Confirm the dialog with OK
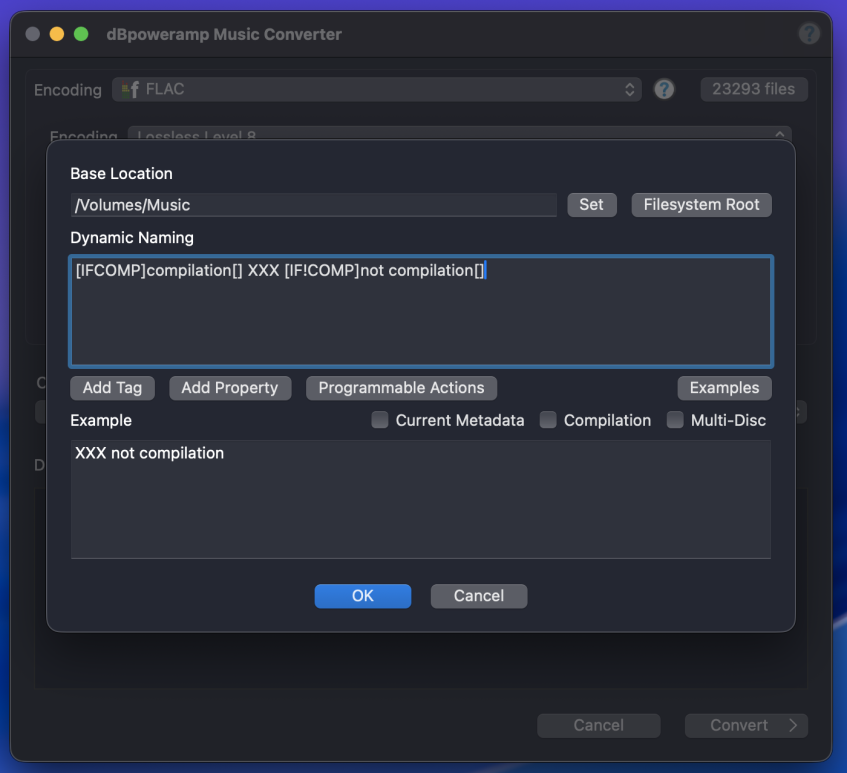Image resolution: width=847 pixels, height=773 pixels. click(362, 596)
